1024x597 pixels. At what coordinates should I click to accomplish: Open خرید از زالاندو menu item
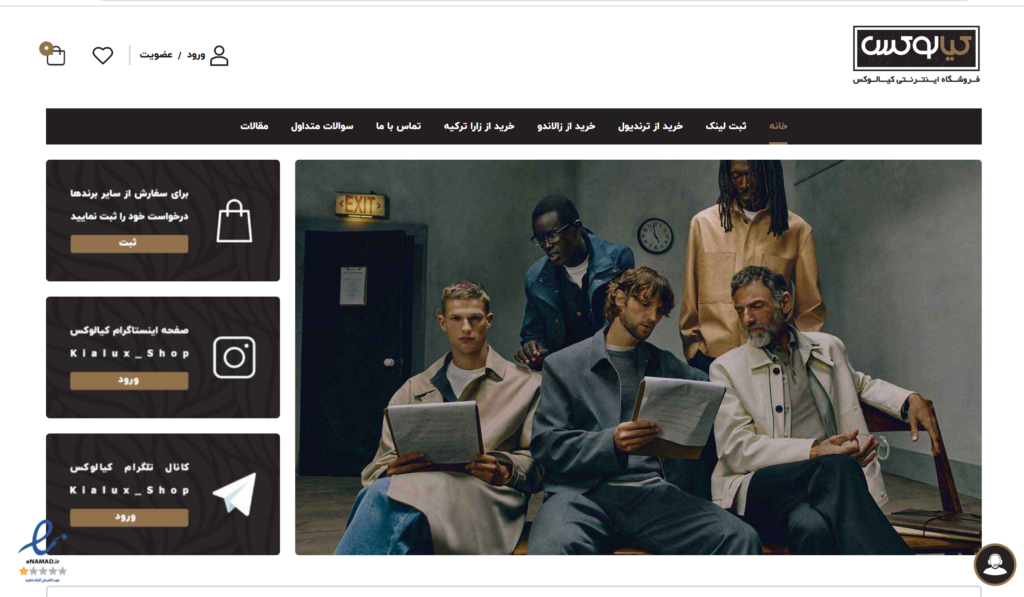pos(566,126)
